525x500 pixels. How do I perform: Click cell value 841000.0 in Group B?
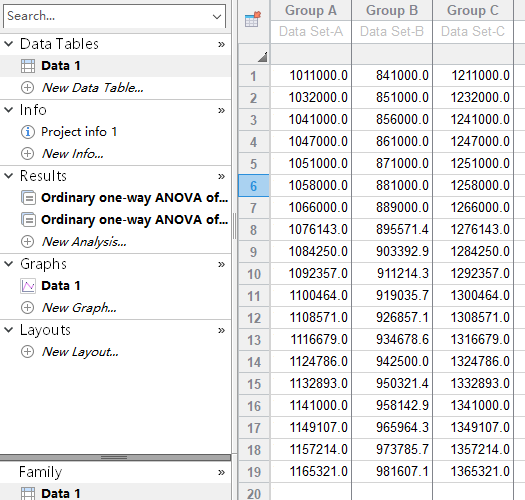(x=392, y=76)
